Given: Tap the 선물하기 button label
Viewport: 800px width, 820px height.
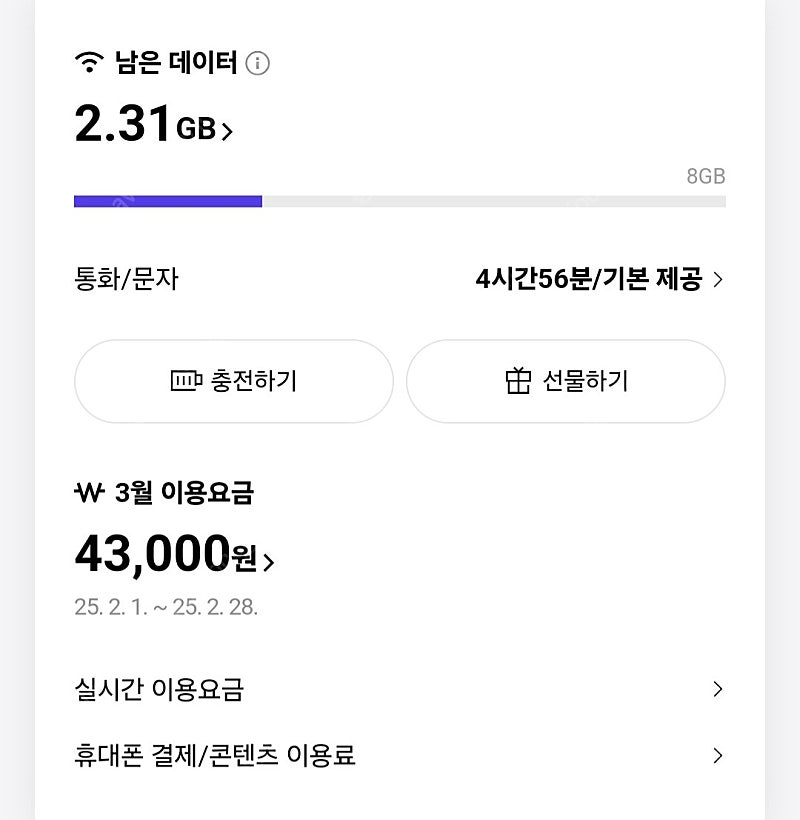Looking at the screenshot, I should click(585, 381).
